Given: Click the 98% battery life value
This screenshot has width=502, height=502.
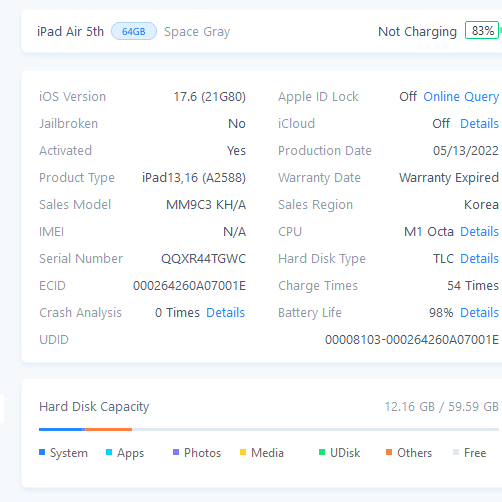Looking at the screenshot, I should 441,313.
